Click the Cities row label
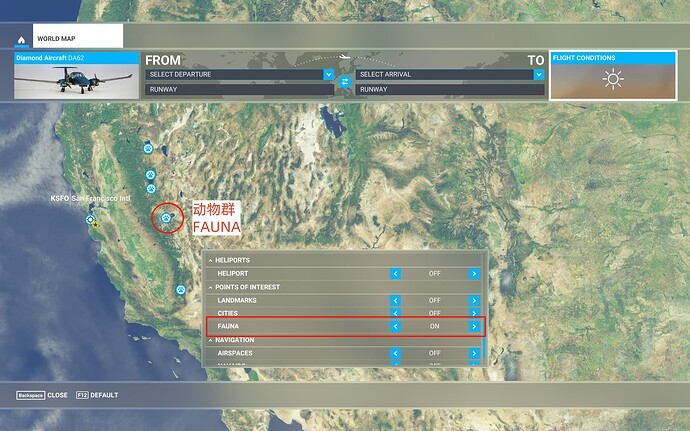 click(x=228, y=313)
